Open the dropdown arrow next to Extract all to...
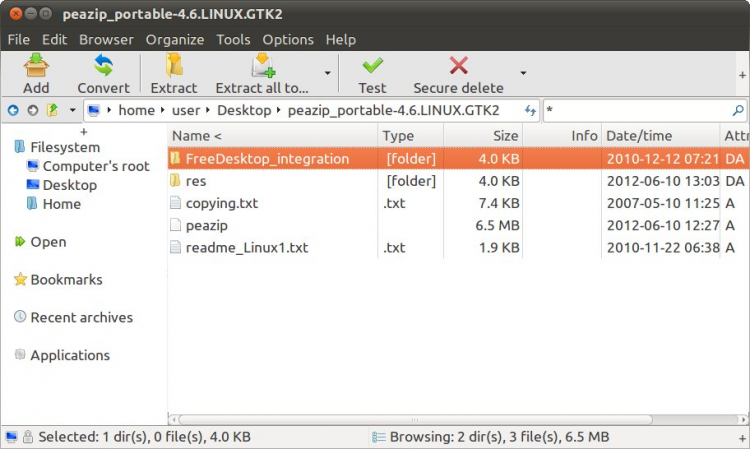750x449 pixels. [328, 73]
